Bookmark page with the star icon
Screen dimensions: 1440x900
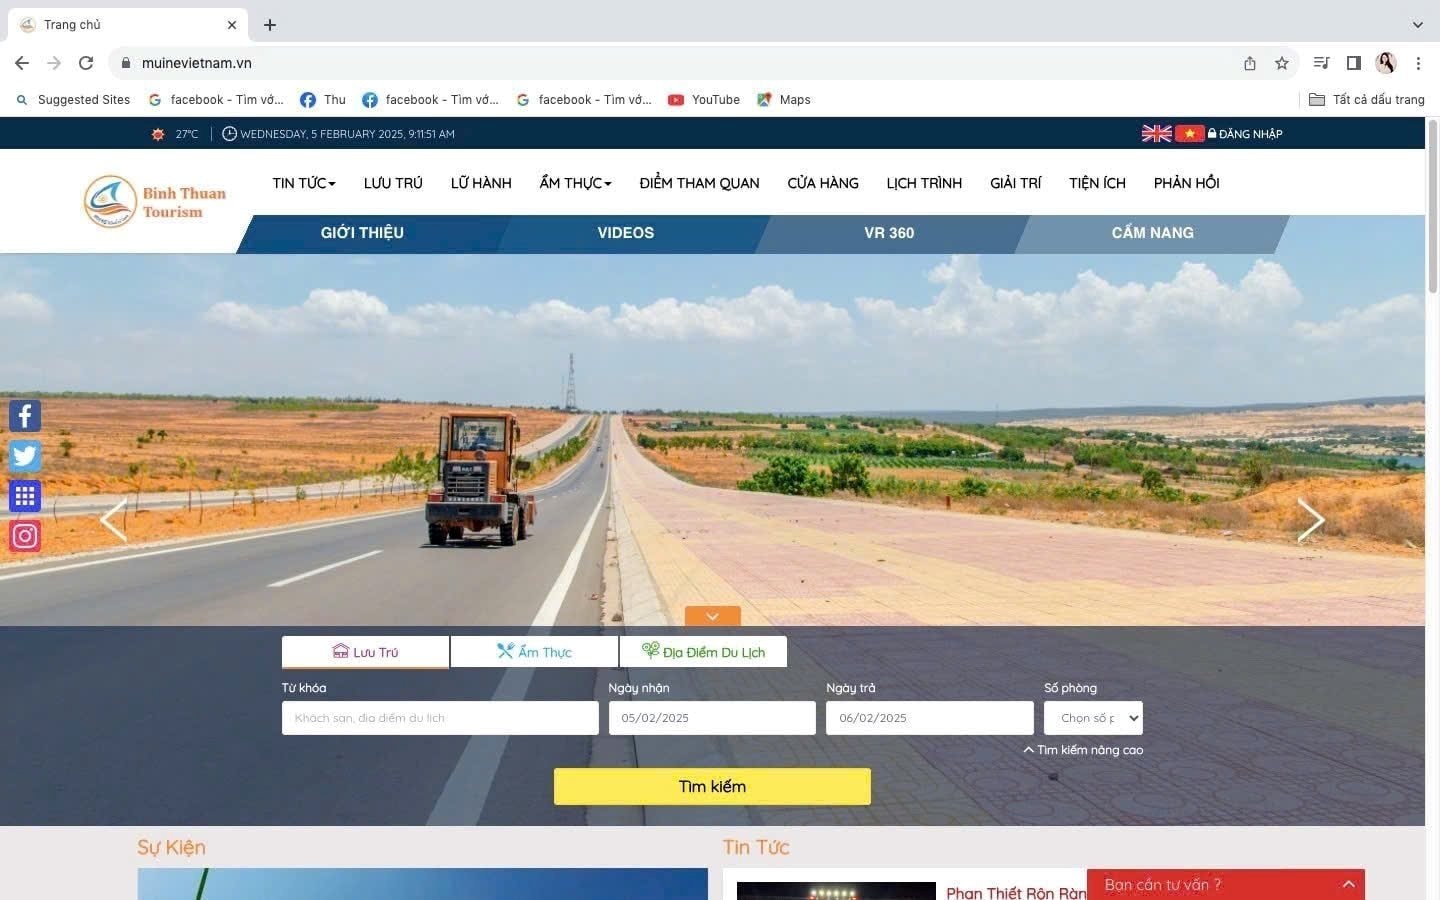(1281, 63)
